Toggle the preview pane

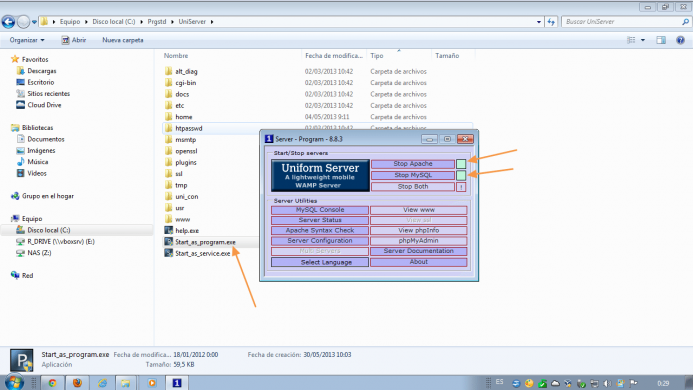tap(661, 40)
